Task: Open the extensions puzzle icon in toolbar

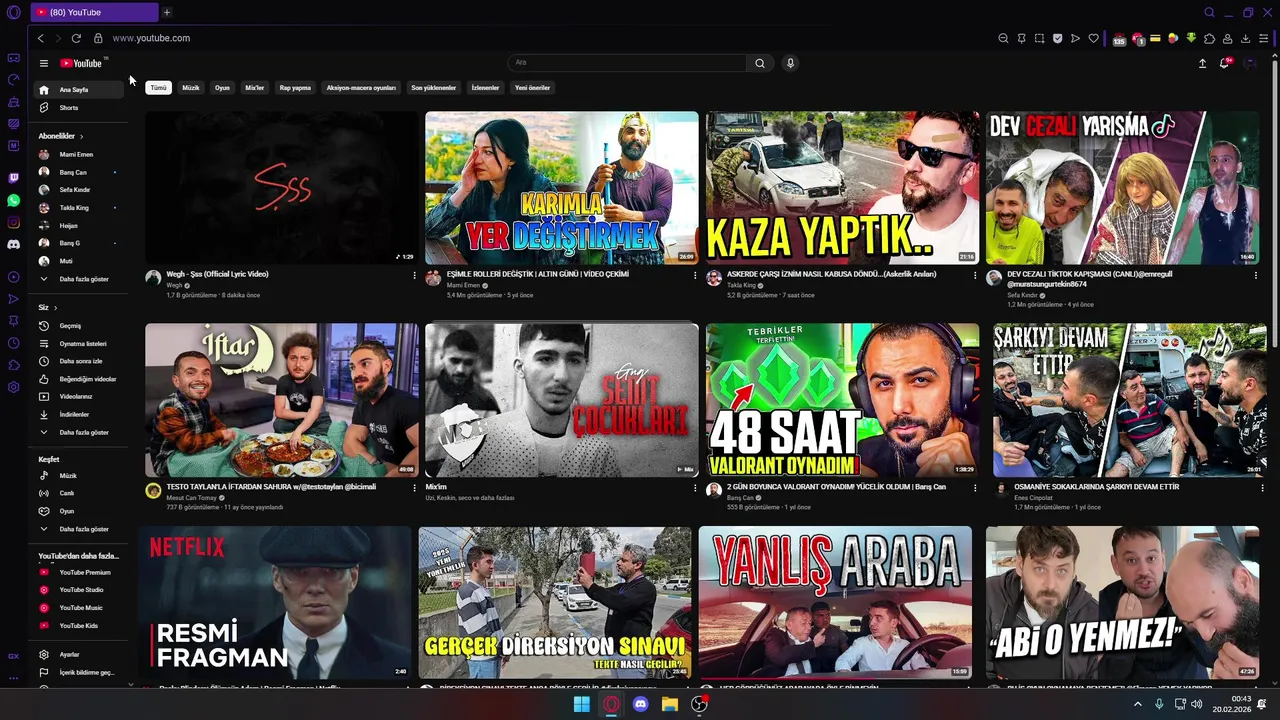Action: point(1209,38)
